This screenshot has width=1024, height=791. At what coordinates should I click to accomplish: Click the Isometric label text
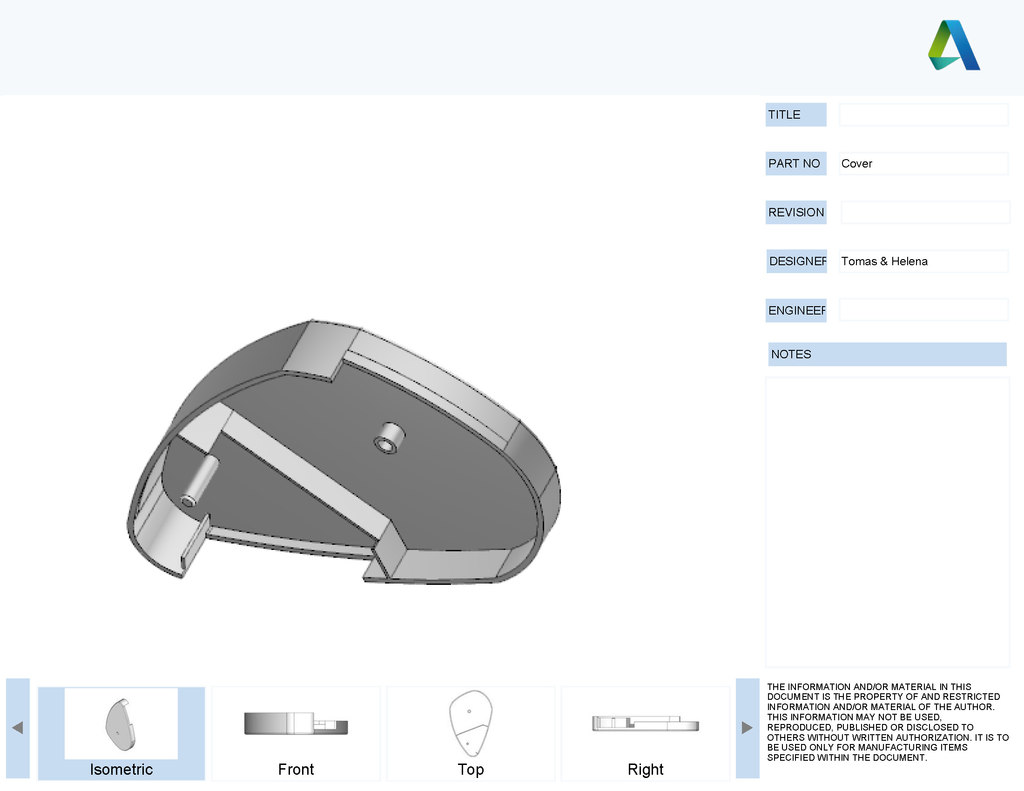121,770
